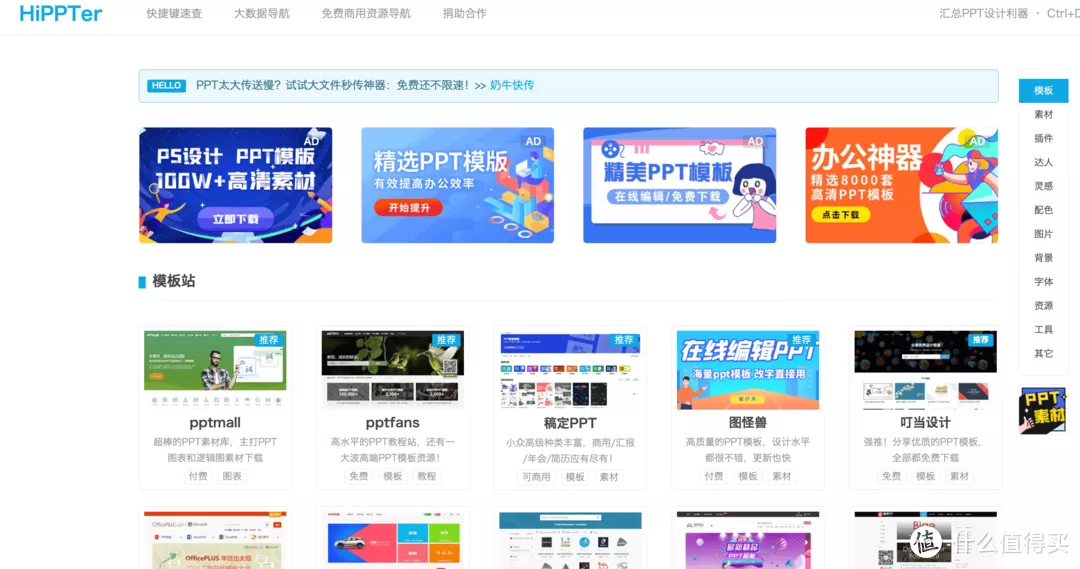Screen dimensions: 1080x569
Task: Select 资源 in the side navigation
Action: pyautogui.click(x=1043, y=305)
